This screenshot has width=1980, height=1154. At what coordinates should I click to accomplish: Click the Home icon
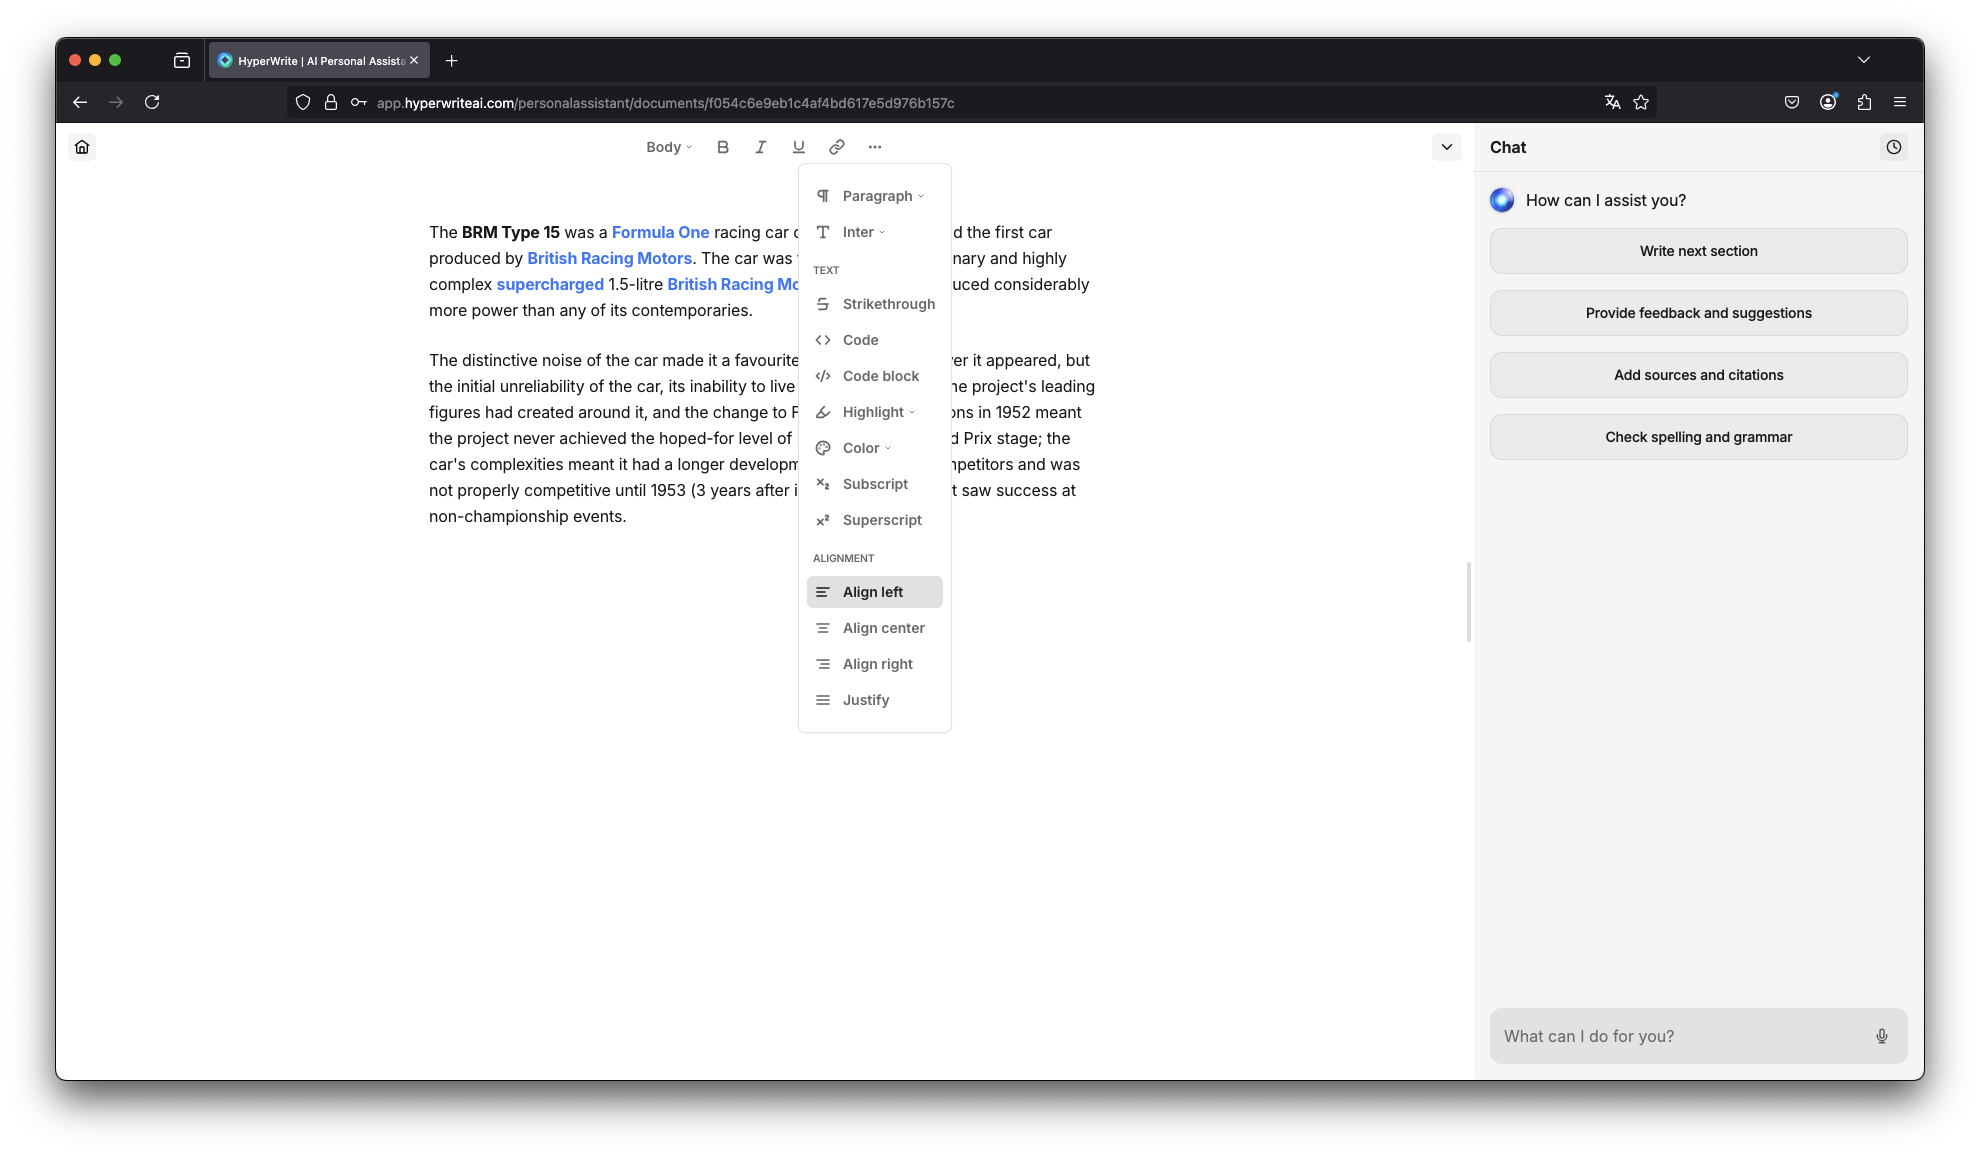pos(82,147)
